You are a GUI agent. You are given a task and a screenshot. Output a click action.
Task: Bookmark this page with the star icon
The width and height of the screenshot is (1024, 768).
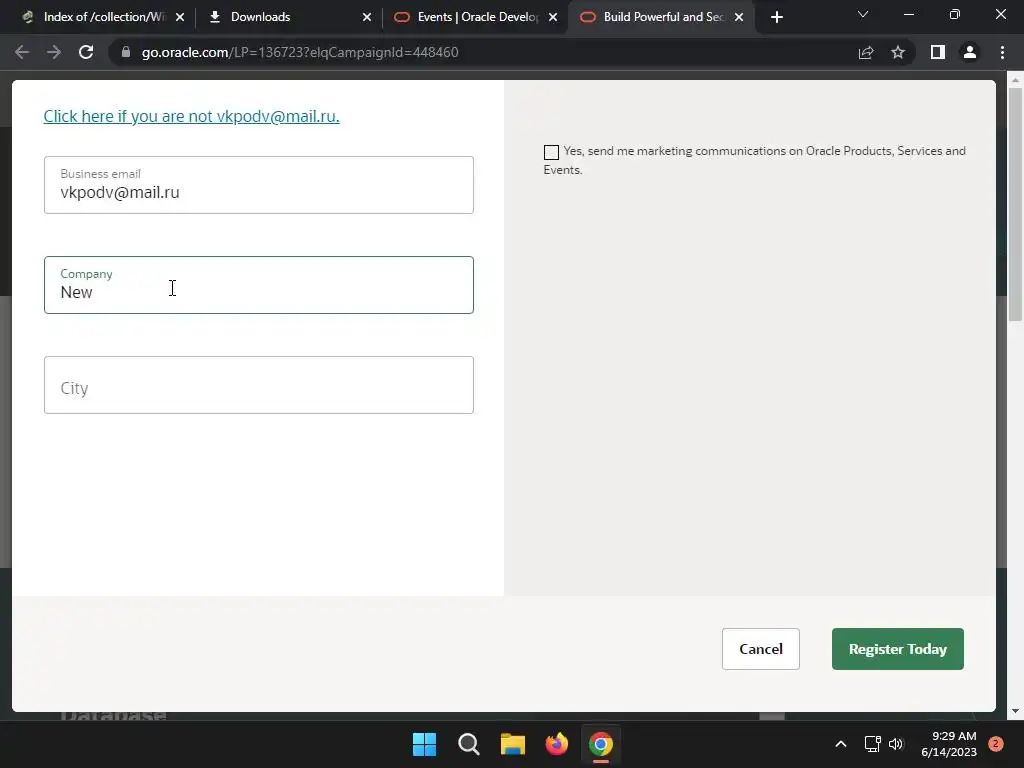click(898, 52)
